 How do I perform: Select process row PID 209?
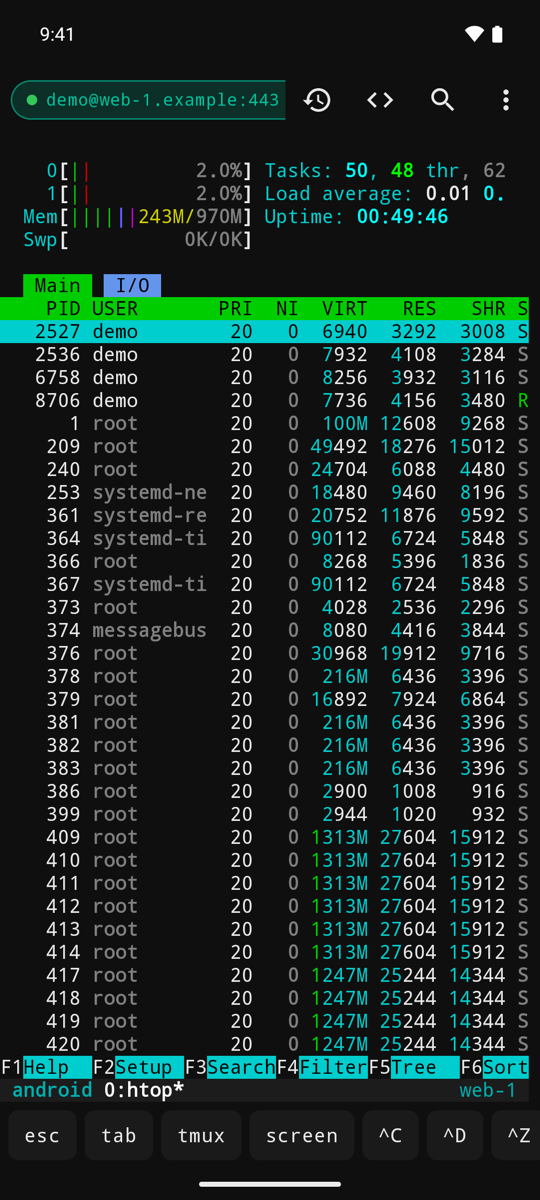tap(265, 447)
